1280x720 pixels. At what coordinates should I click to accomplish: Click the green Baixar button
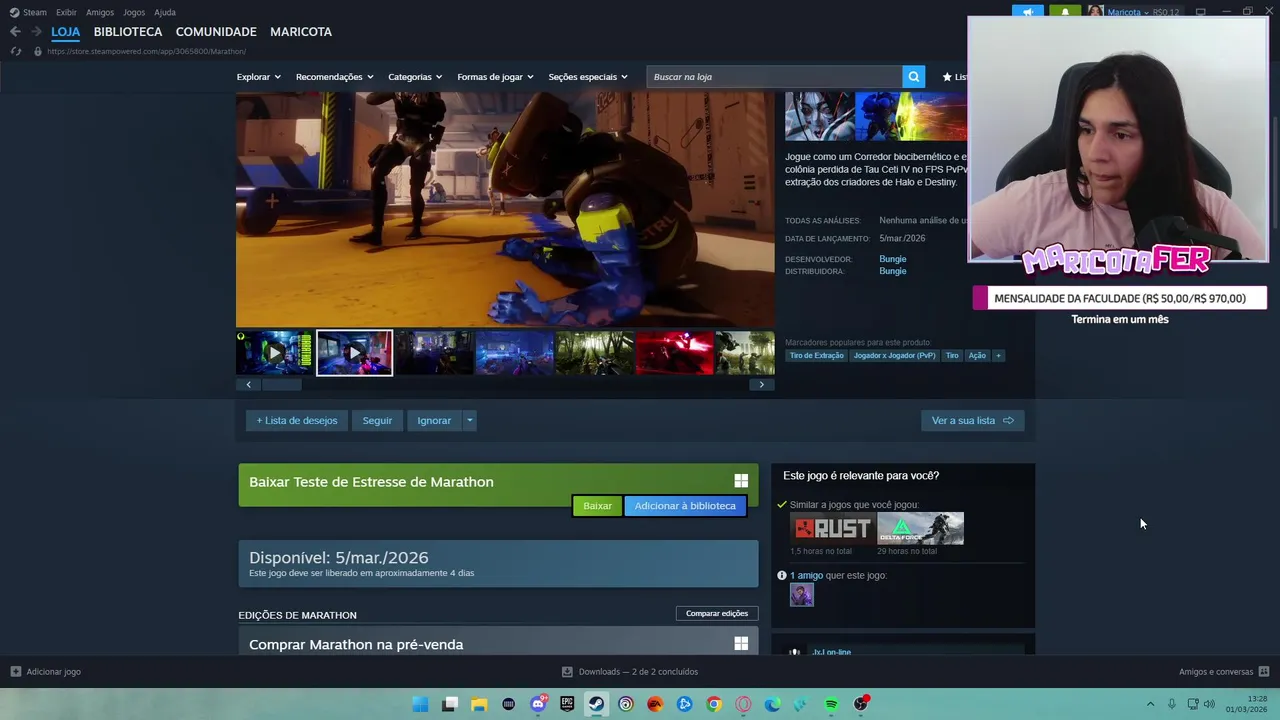tap(597, 506)
